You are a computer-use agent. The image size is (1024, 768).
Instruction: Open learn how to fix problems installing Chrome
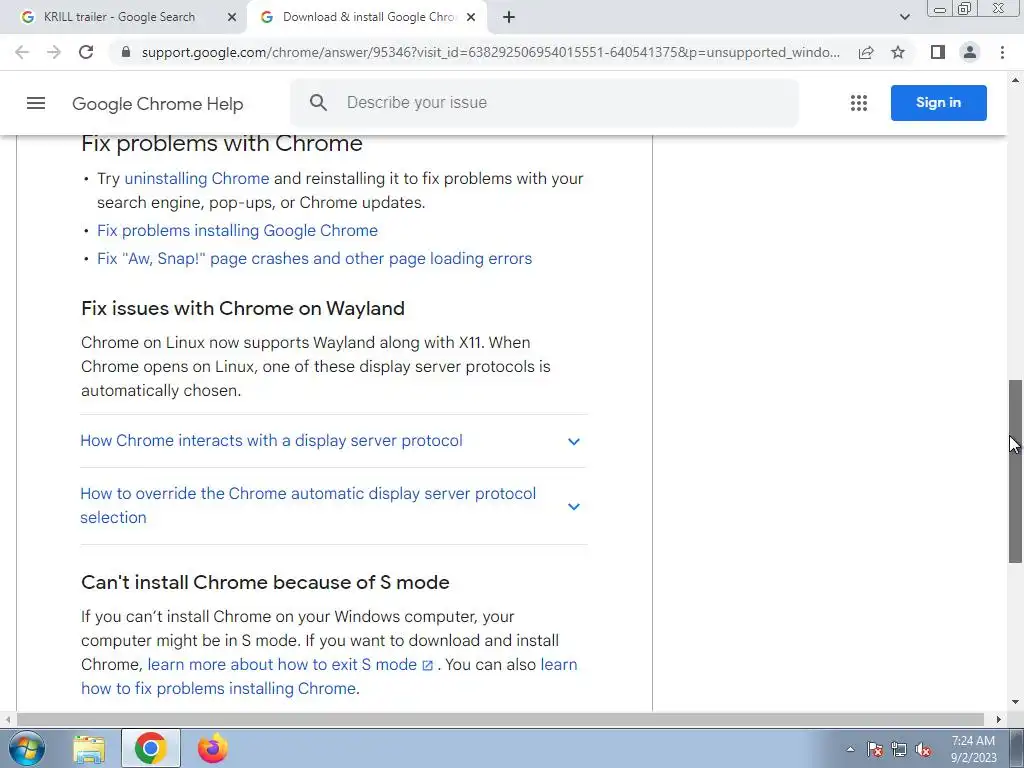[x=219, y=688]
